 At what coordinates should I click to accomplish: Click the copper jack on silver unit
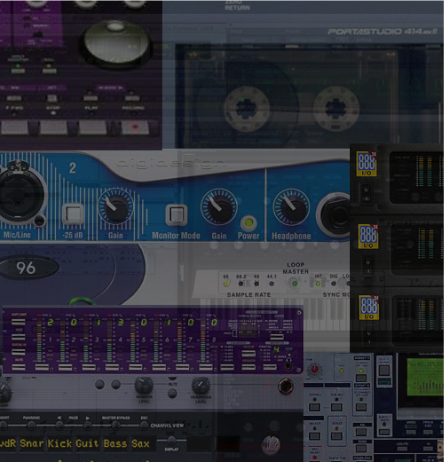[286, 386]
